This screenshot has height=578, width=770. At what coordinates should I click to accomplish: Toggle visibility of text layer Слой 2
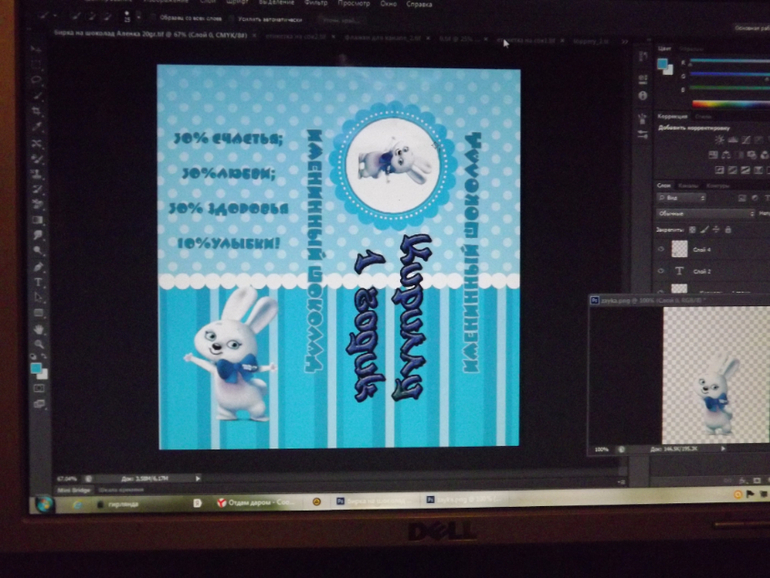click(661, 271)
